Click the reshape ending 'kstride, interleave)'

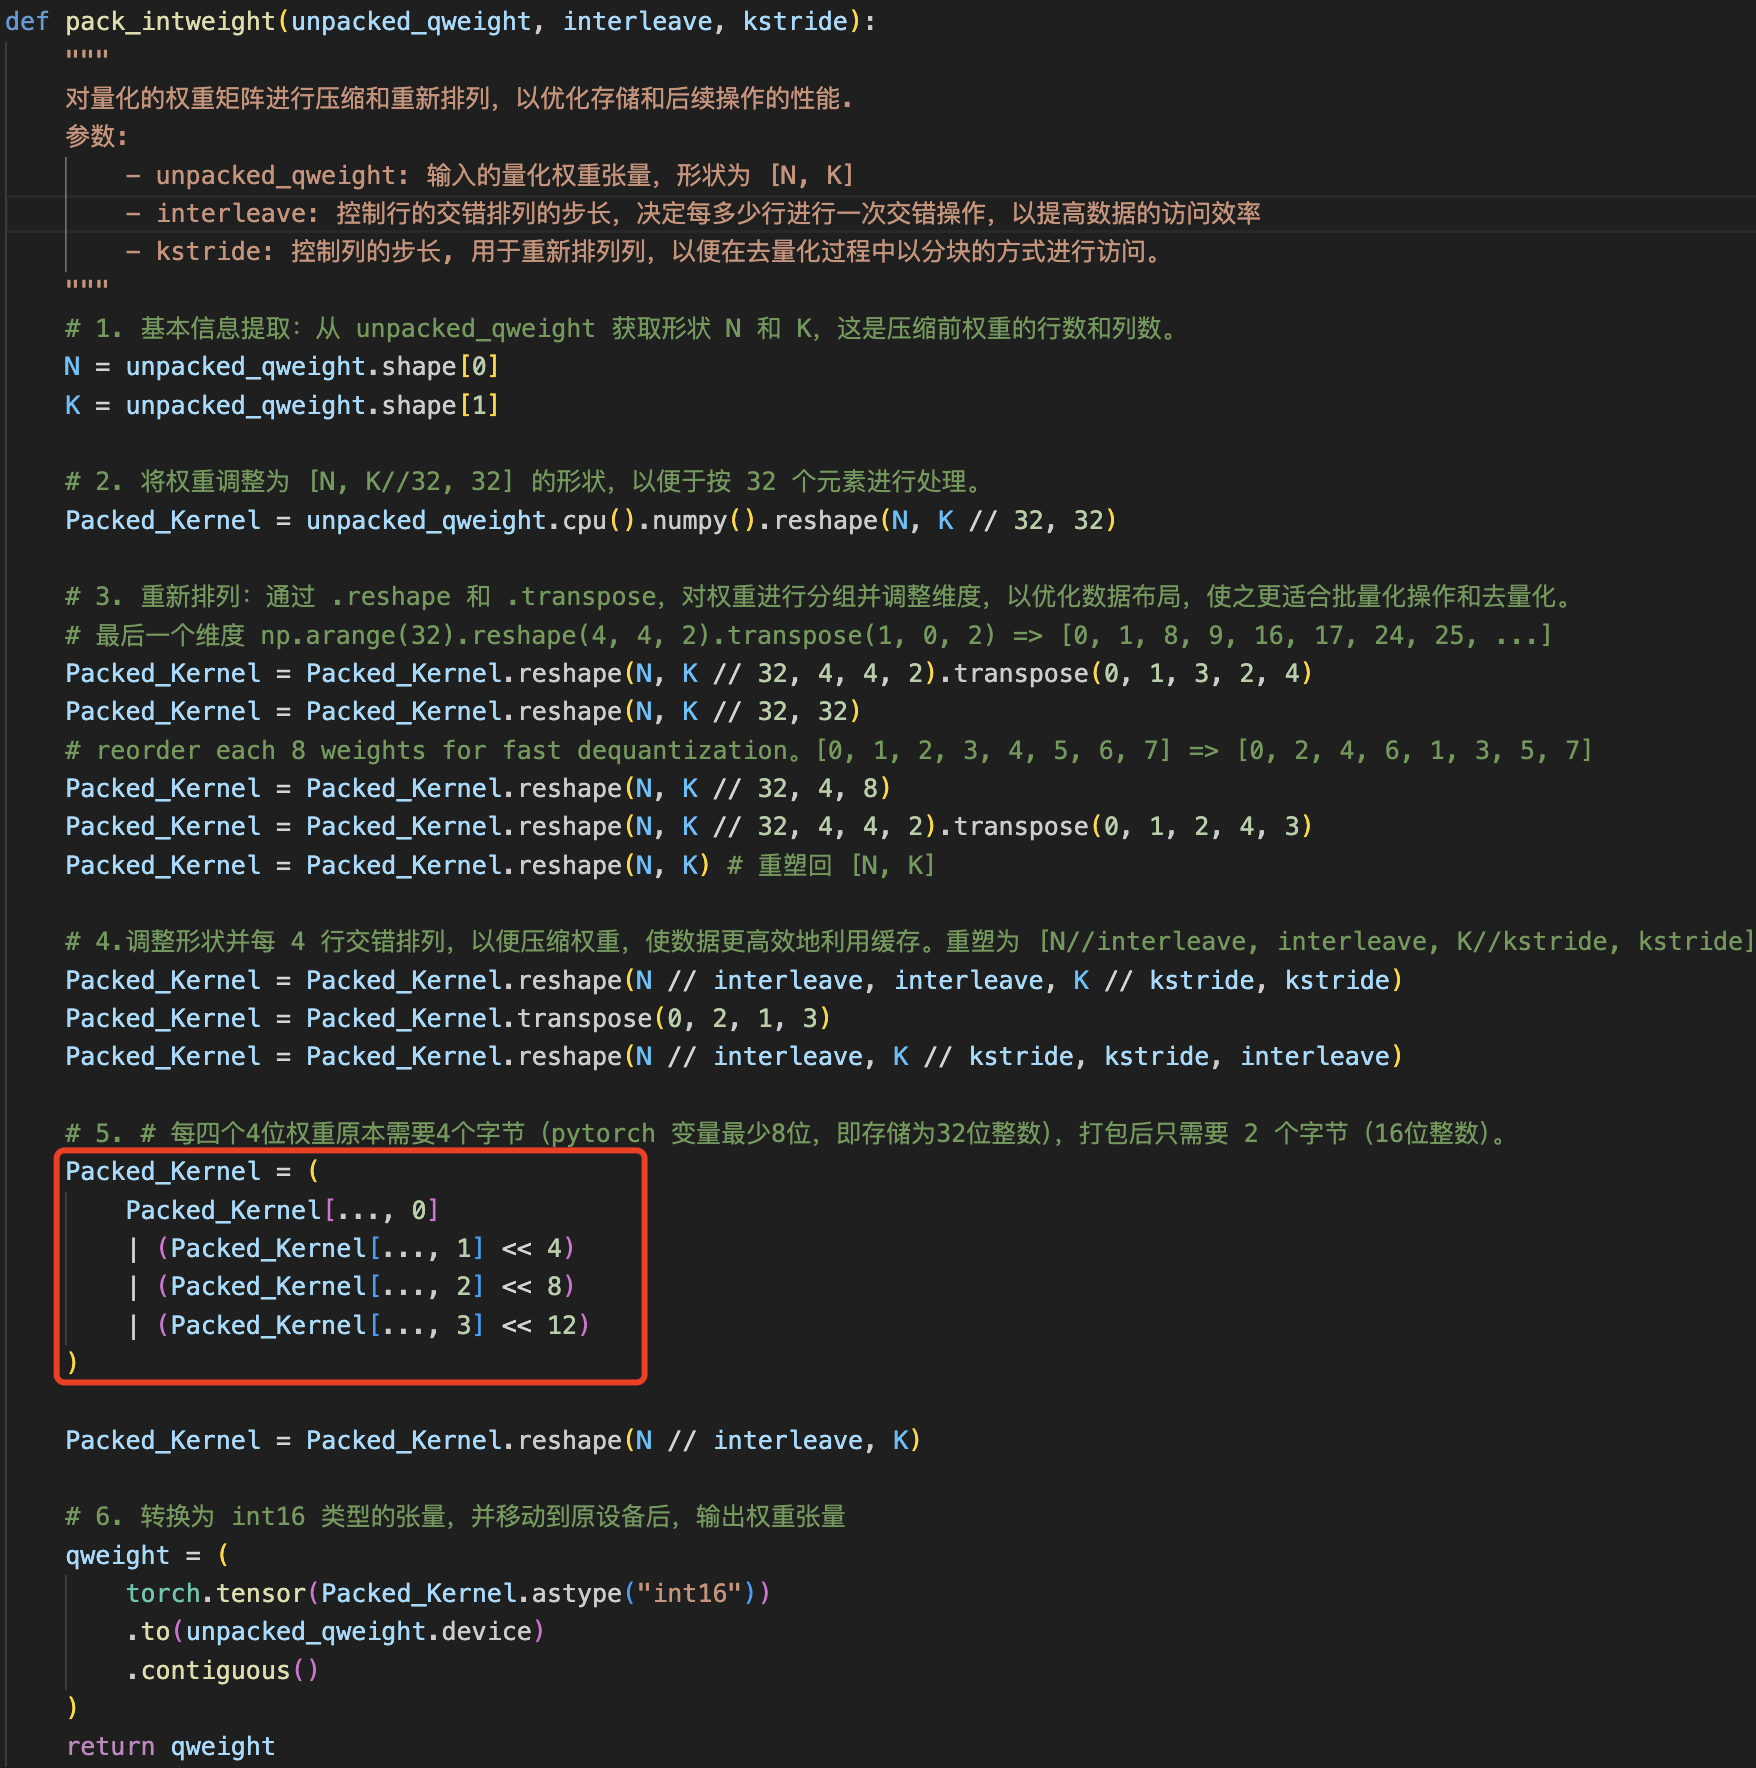point(734,1056)
